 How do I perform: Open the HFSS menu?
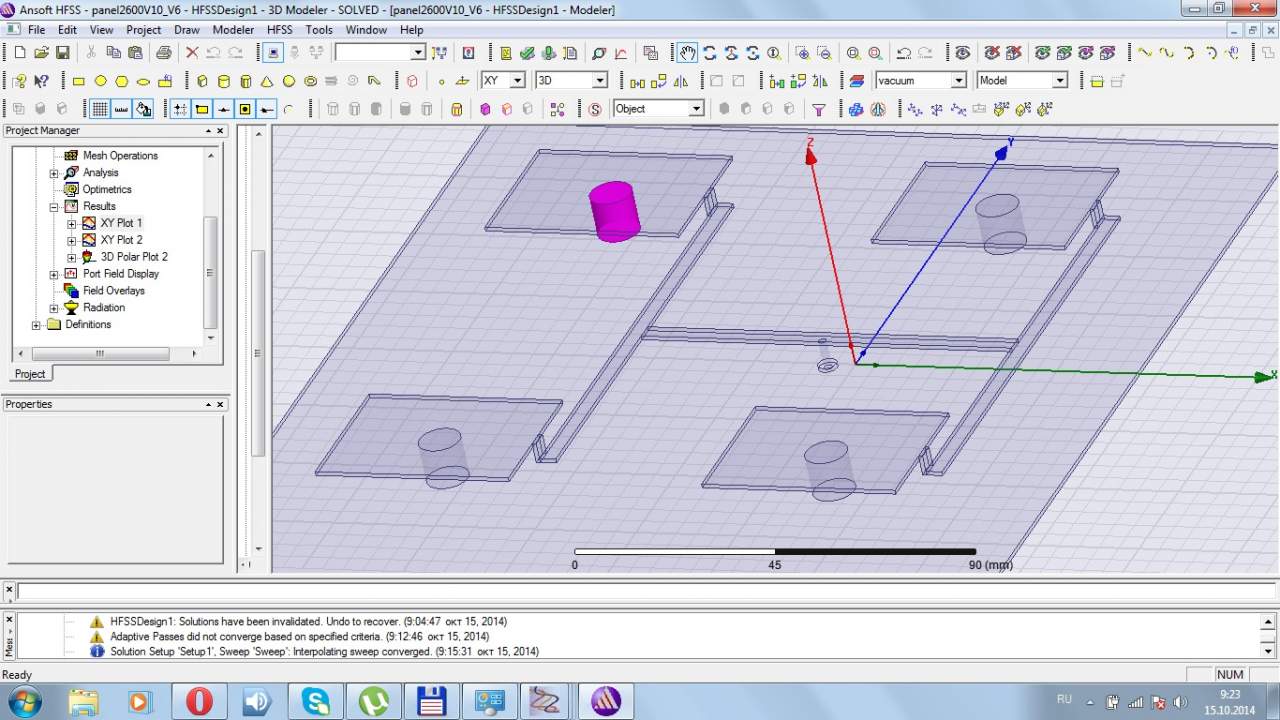click(279, 30)
